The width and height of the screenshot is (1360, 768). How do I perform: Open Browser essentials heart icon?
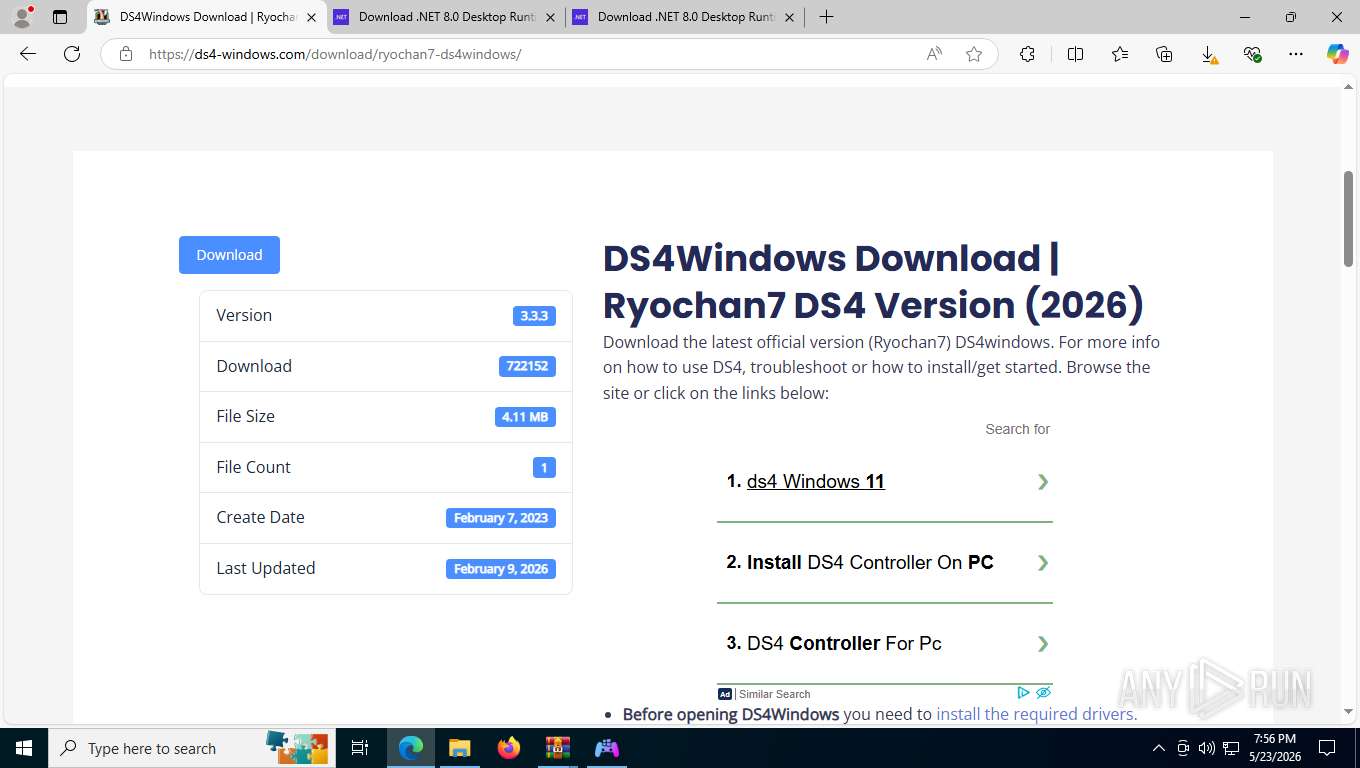click(1252, 54)
